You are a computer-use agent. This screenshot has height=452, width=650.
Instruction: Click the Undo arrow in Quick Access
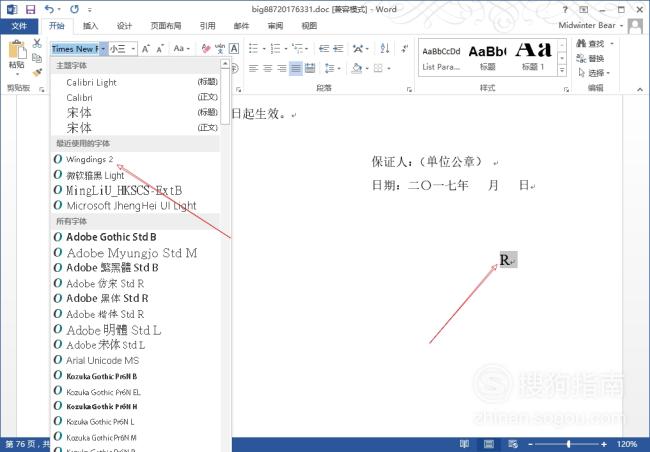[x=49, y=9]
